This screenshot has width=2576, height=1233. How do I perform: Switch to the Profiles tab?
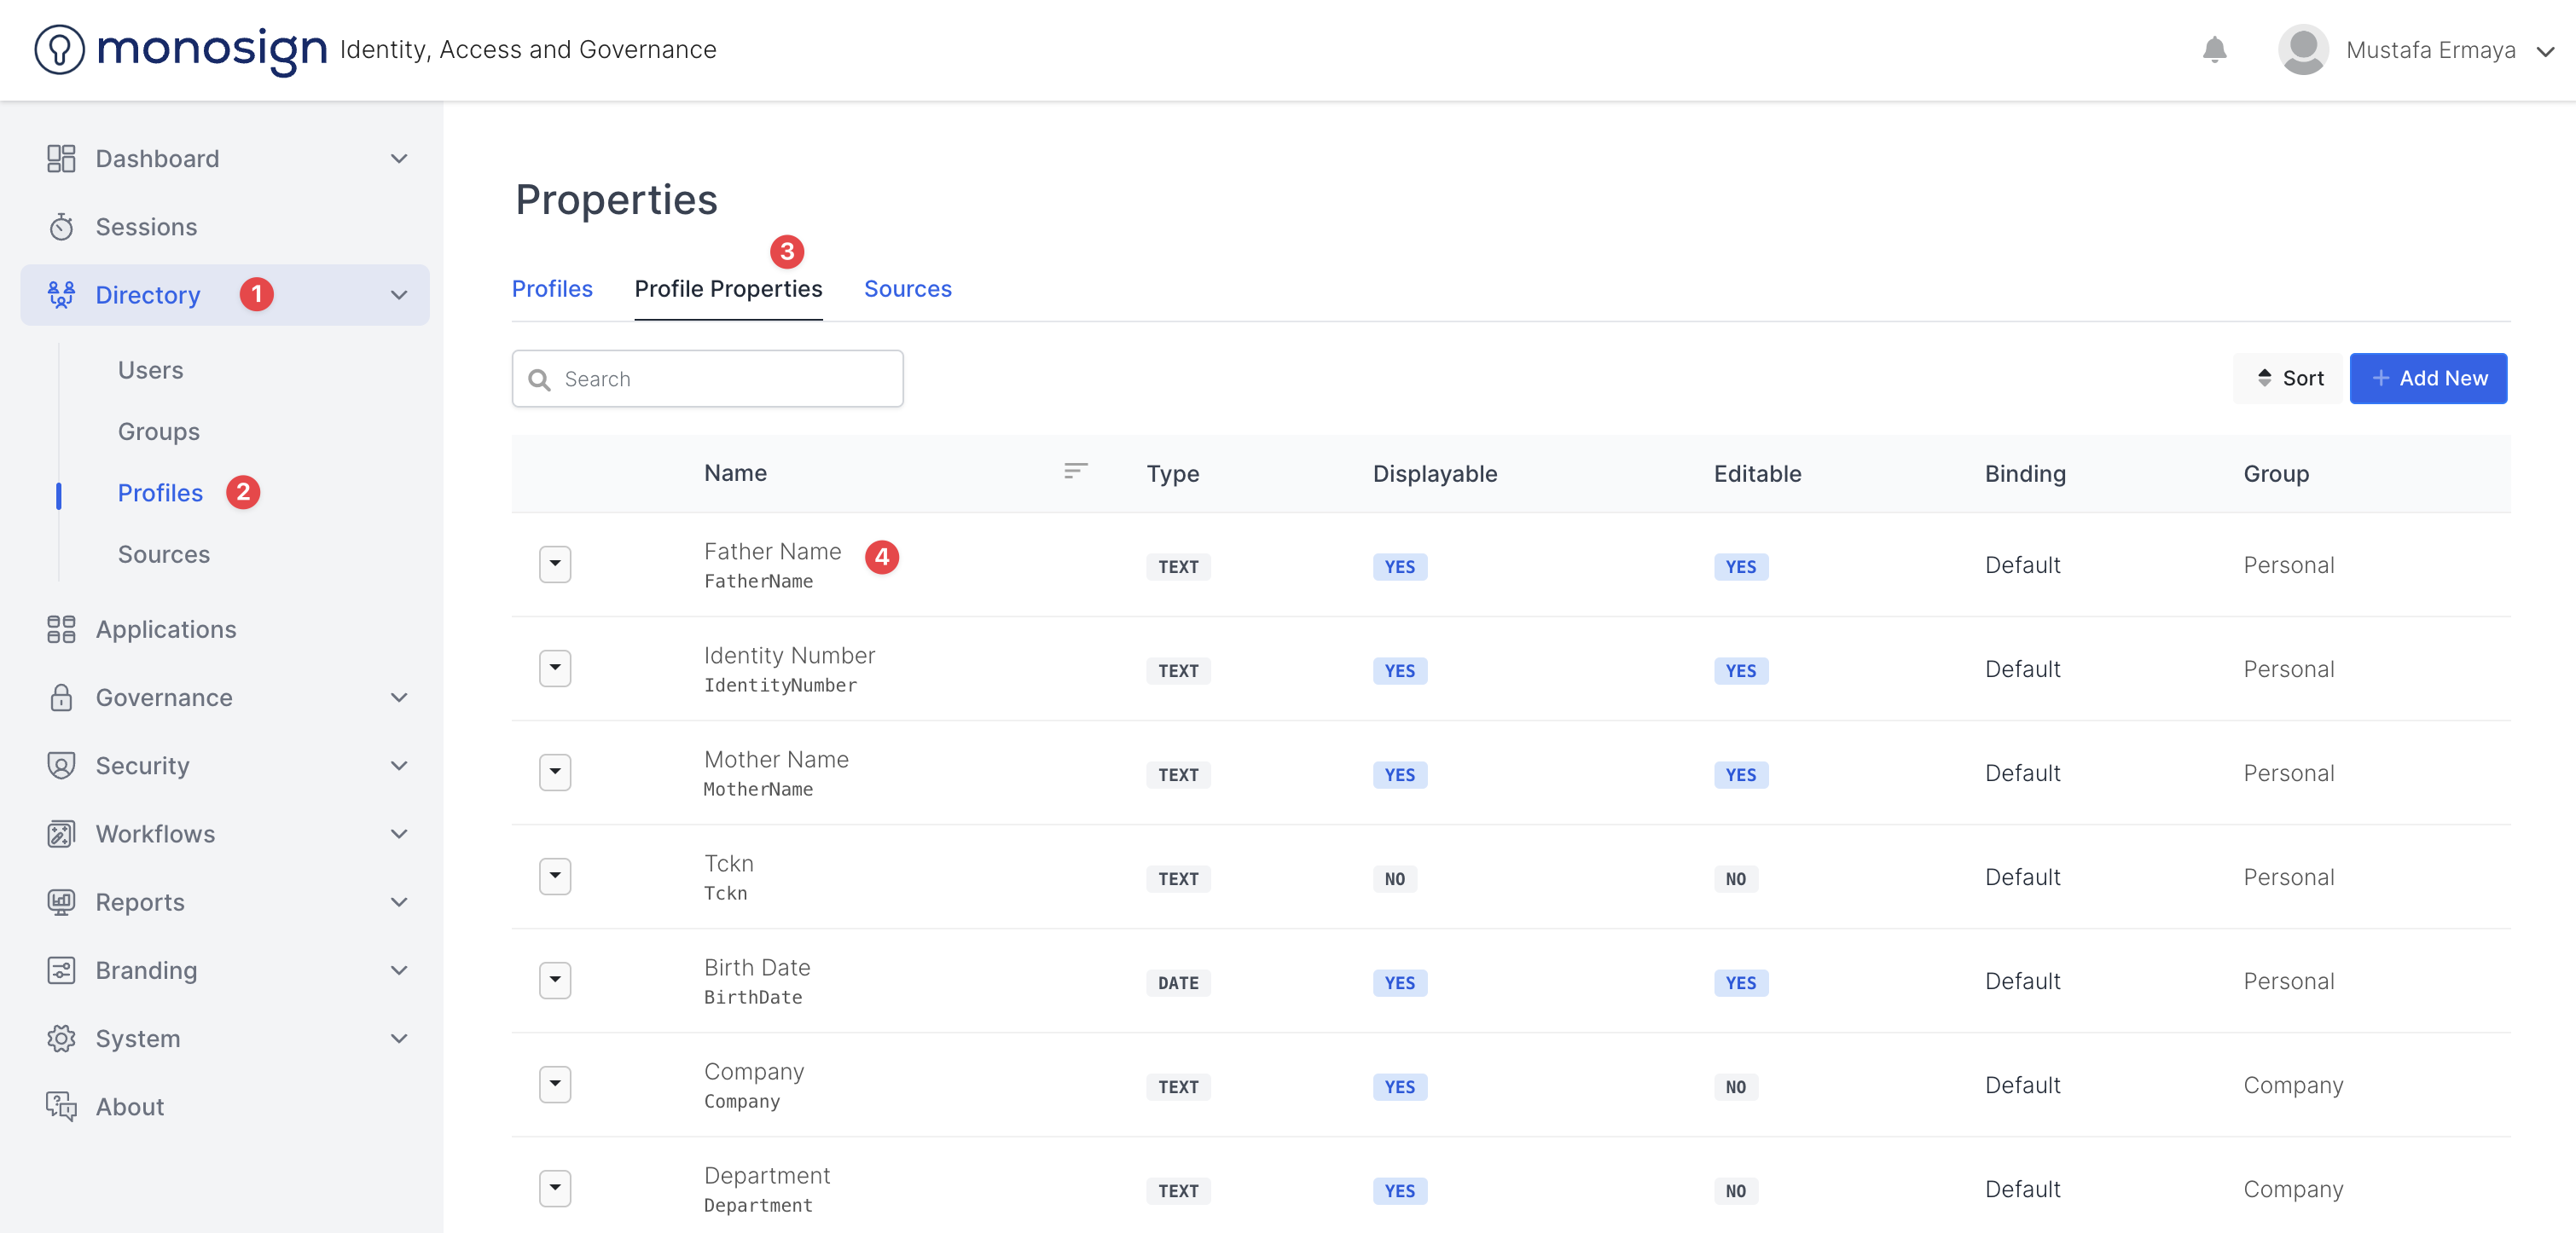(x=552, y=289)
